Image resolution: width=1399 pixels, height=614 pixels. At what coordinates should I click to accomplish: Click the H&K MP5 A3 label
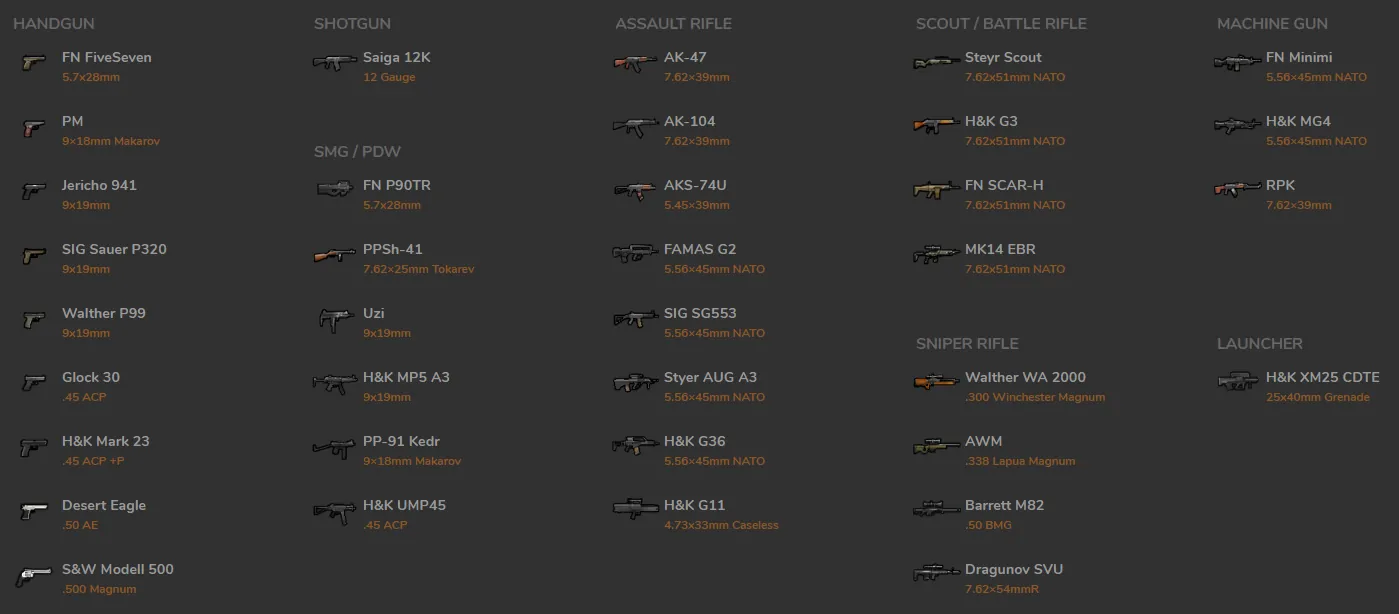pyautogui.click(x=406, y=377)
